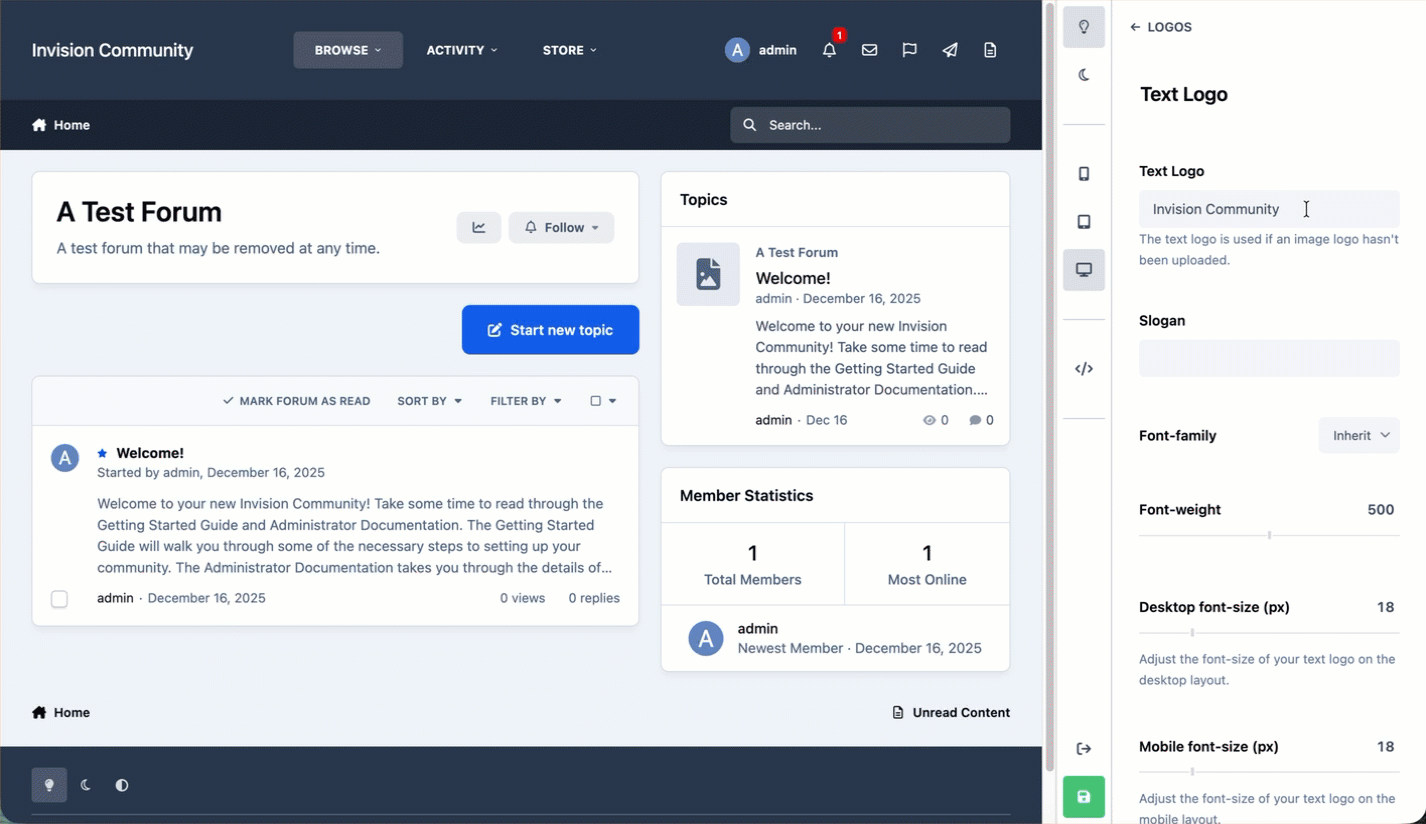Open the Font-family Inherit dropdown
The height and width of the screenshot is (824, 1426).
click(x=1359, y=436)
